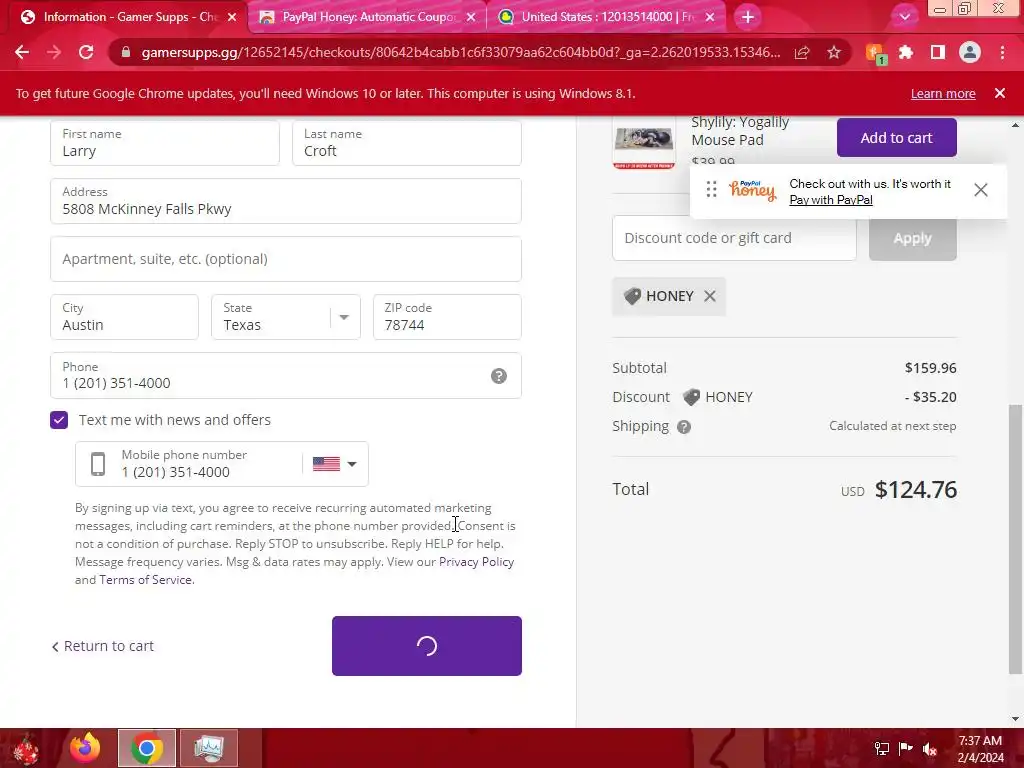Apply the discount code
Viewport: 1024px width, 768px height.
(x=912, y=238)
